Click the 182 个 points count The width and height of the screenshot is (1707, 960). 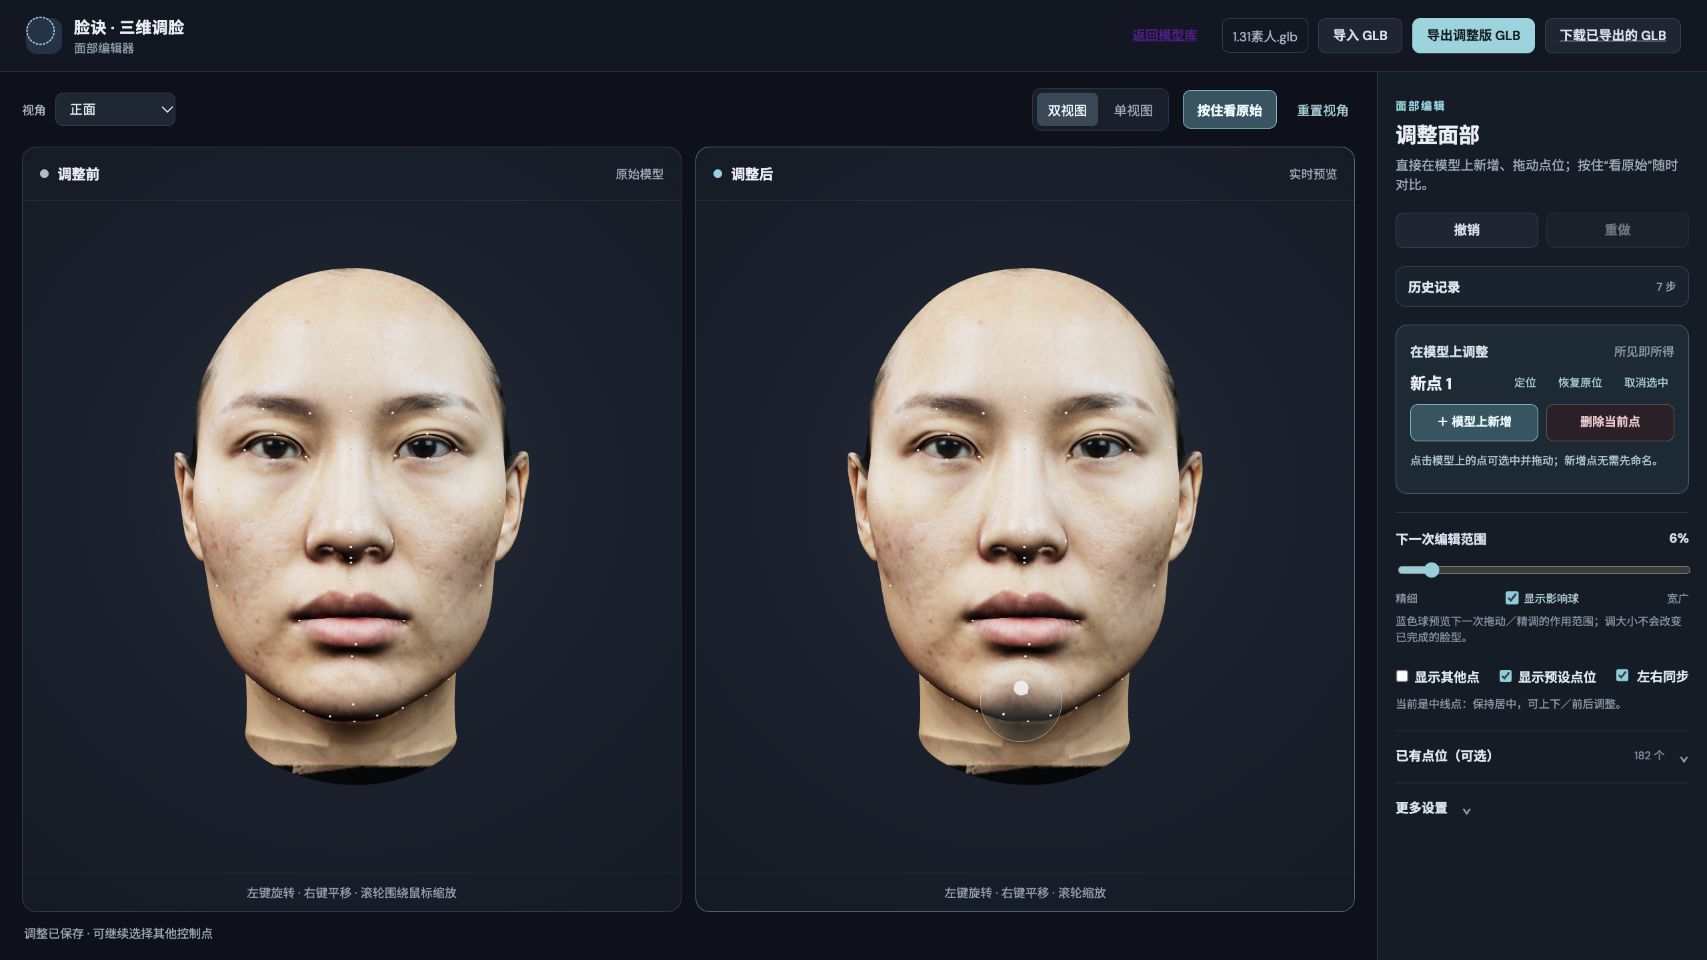(x=1649, y=755)
